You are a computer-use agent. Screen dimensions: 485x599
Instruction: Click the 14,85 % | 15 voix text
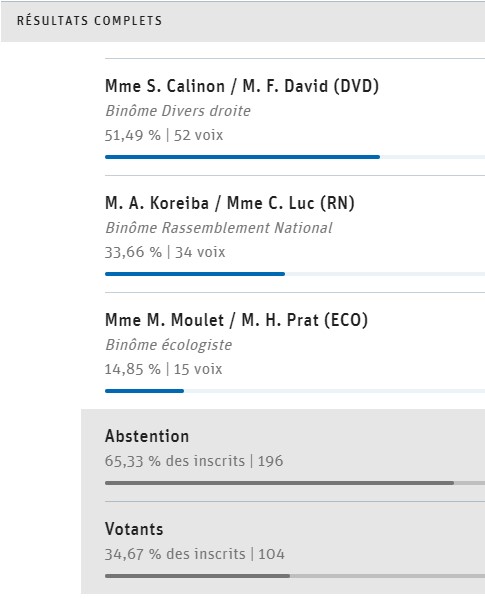click(163, 369)
